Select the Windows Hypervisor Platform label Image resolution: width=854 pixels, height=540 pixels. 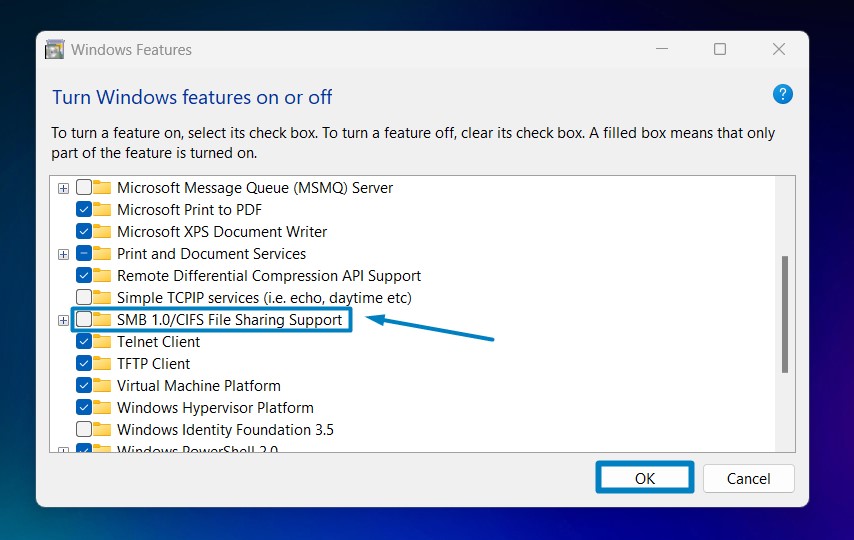215,408
